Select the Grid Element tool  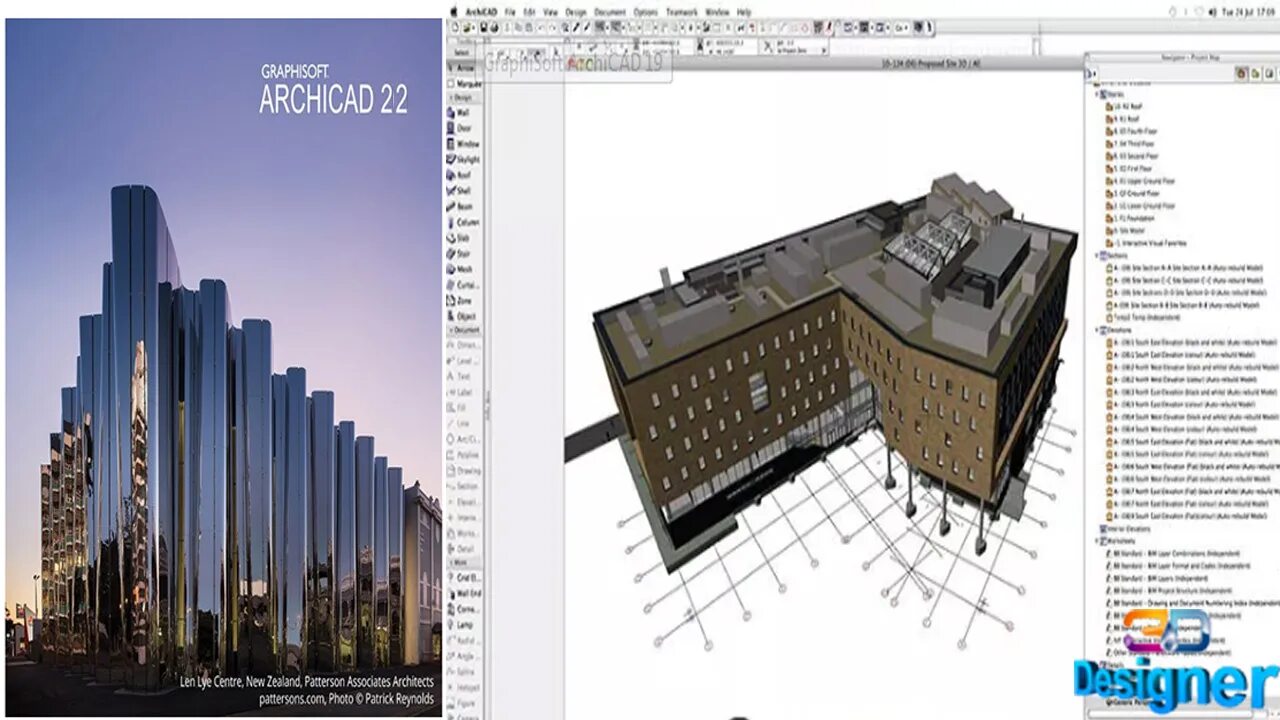465,578
